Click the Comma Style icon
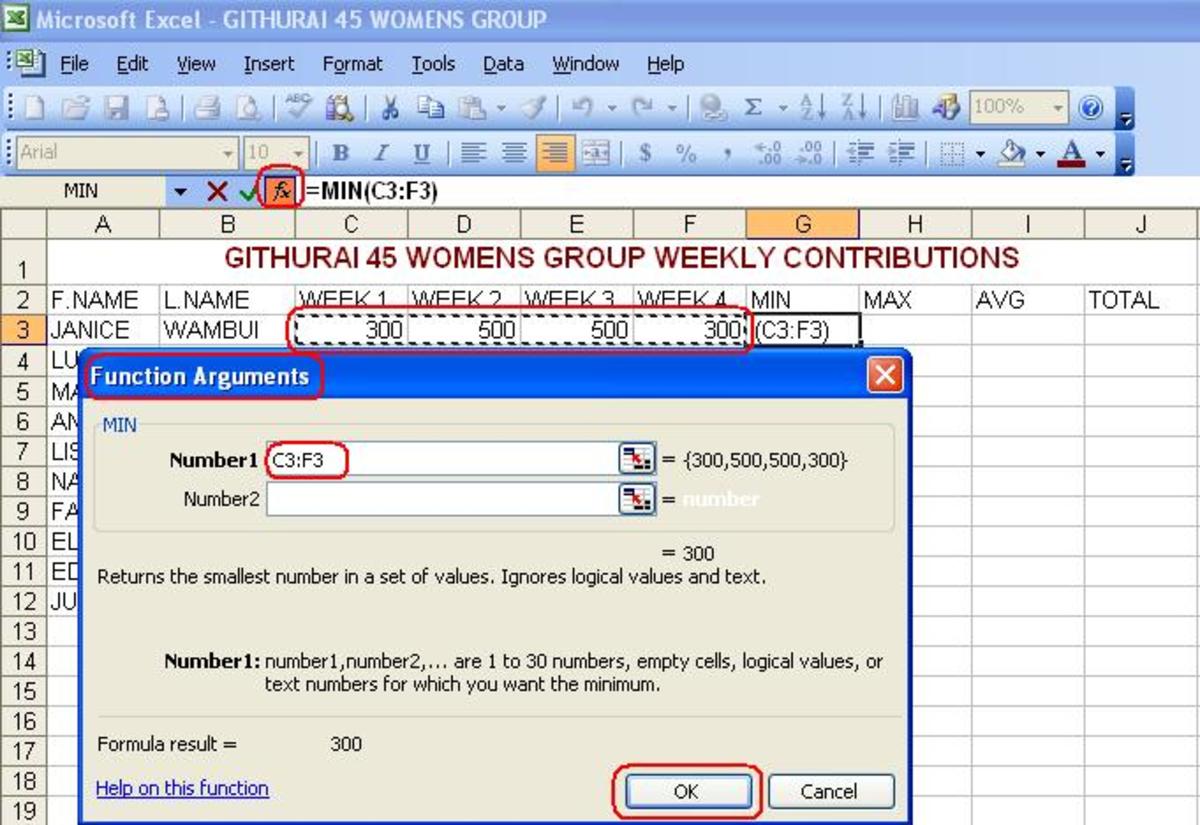The width and height of the screenshot is (1200, 825). click(727, 153)
